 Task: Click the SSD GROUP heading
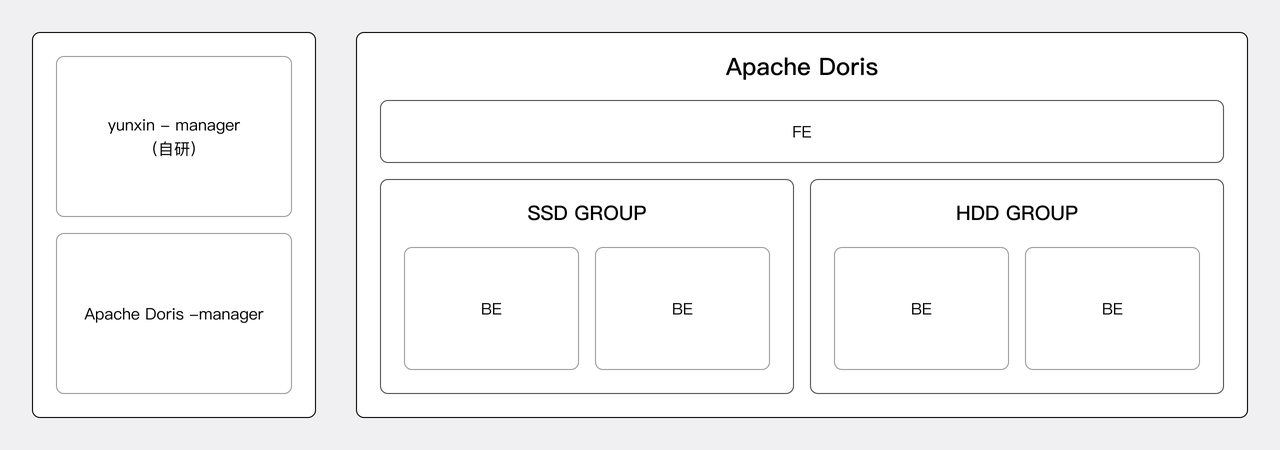click(586, 213)
